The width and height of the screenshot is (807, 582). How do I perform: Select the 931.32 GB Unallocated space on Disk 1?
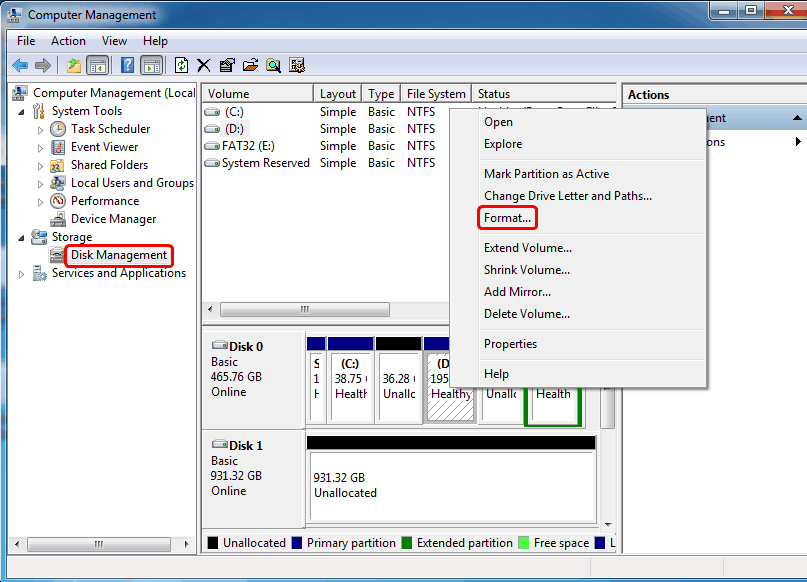click(451, 479)
